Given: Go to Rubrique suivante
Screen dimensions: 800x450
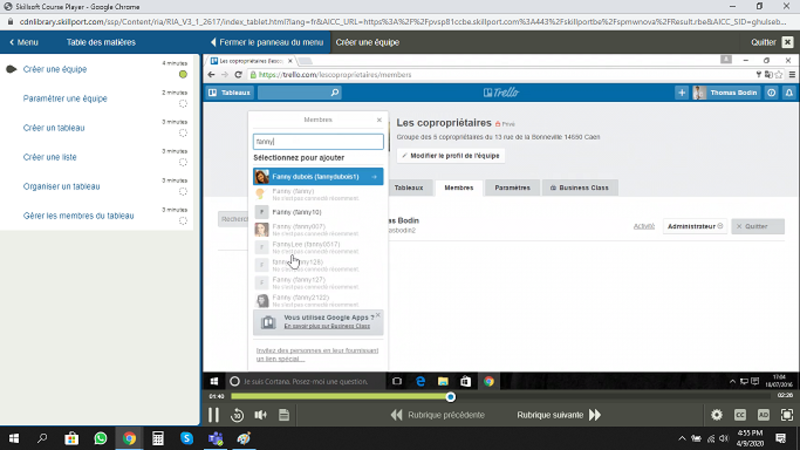Looking at the screenshot, I should click(x=559, y=415).
